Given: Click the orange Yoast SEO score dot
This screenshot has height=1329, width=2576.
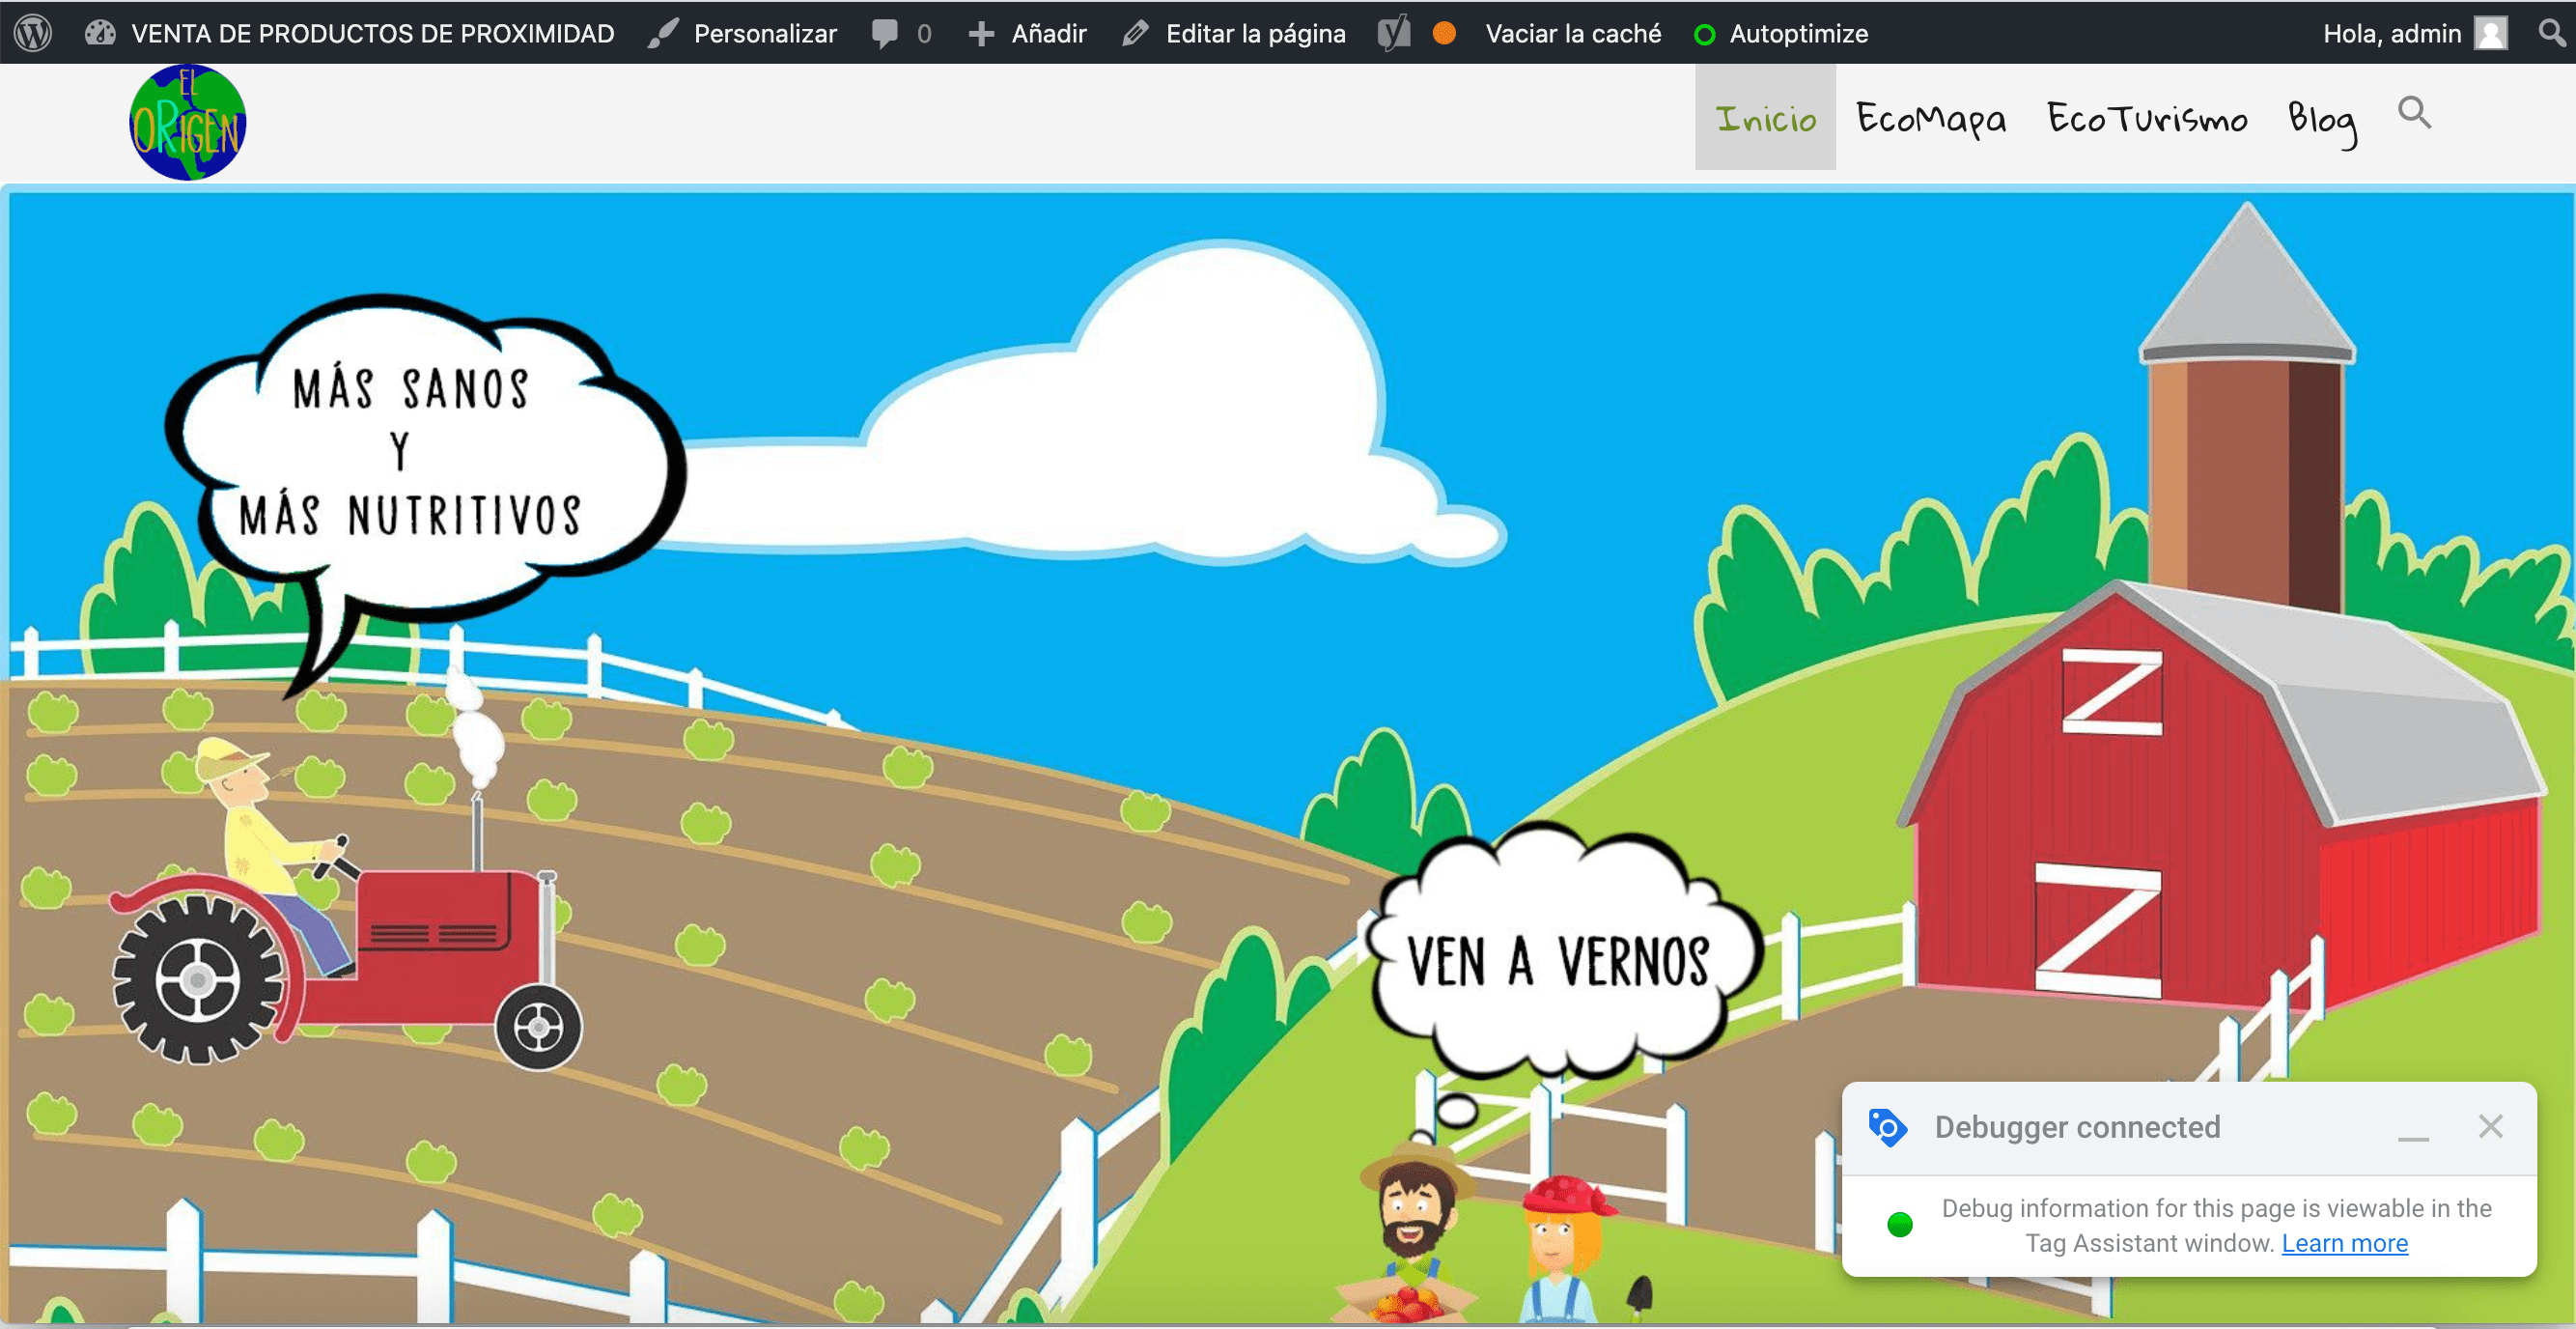Looking at the screenshot, I should point(1444,33).
